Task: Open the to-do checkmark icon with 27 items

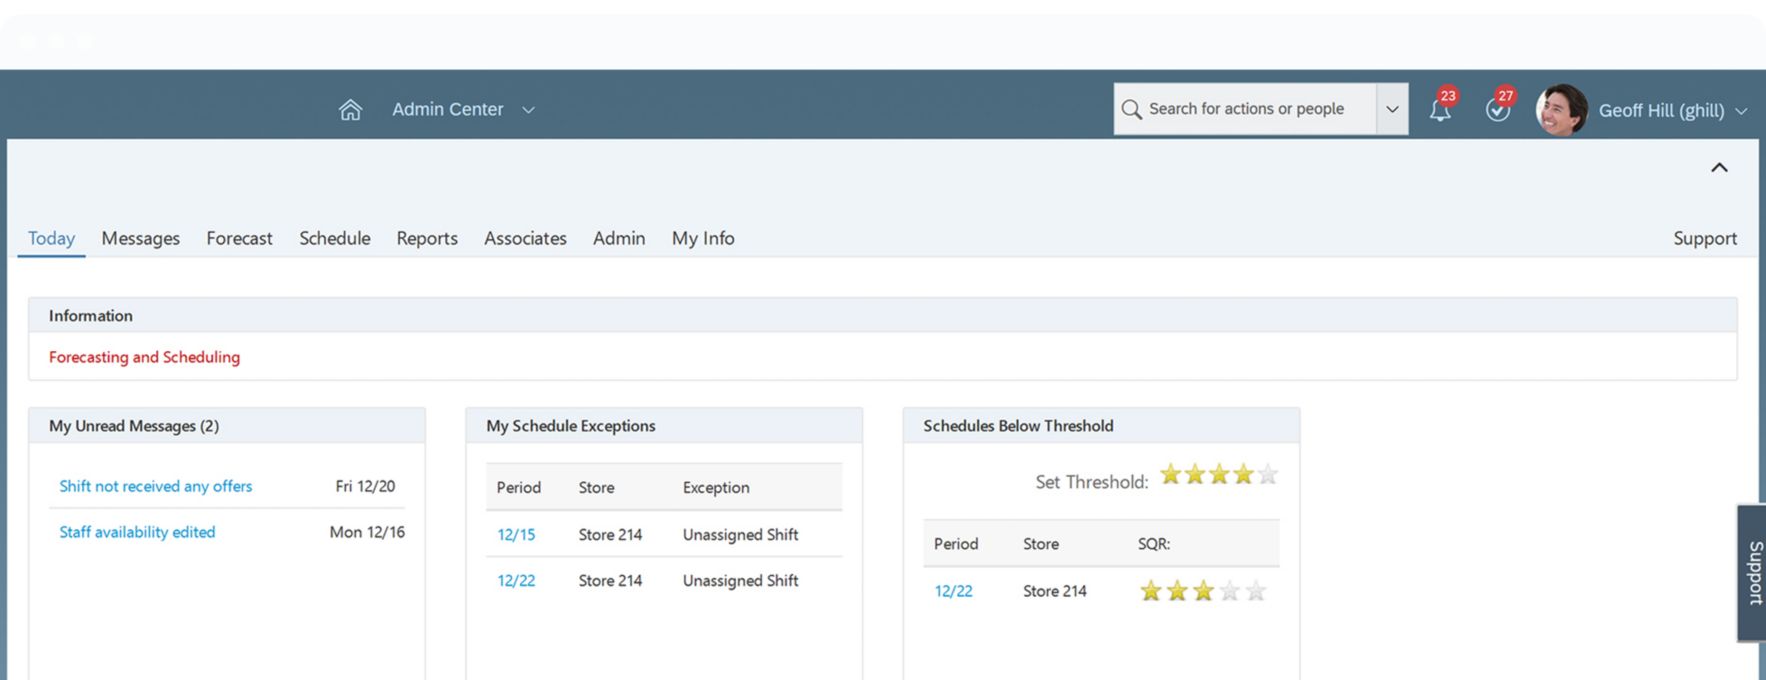Action: click(x=1497, y=110)
